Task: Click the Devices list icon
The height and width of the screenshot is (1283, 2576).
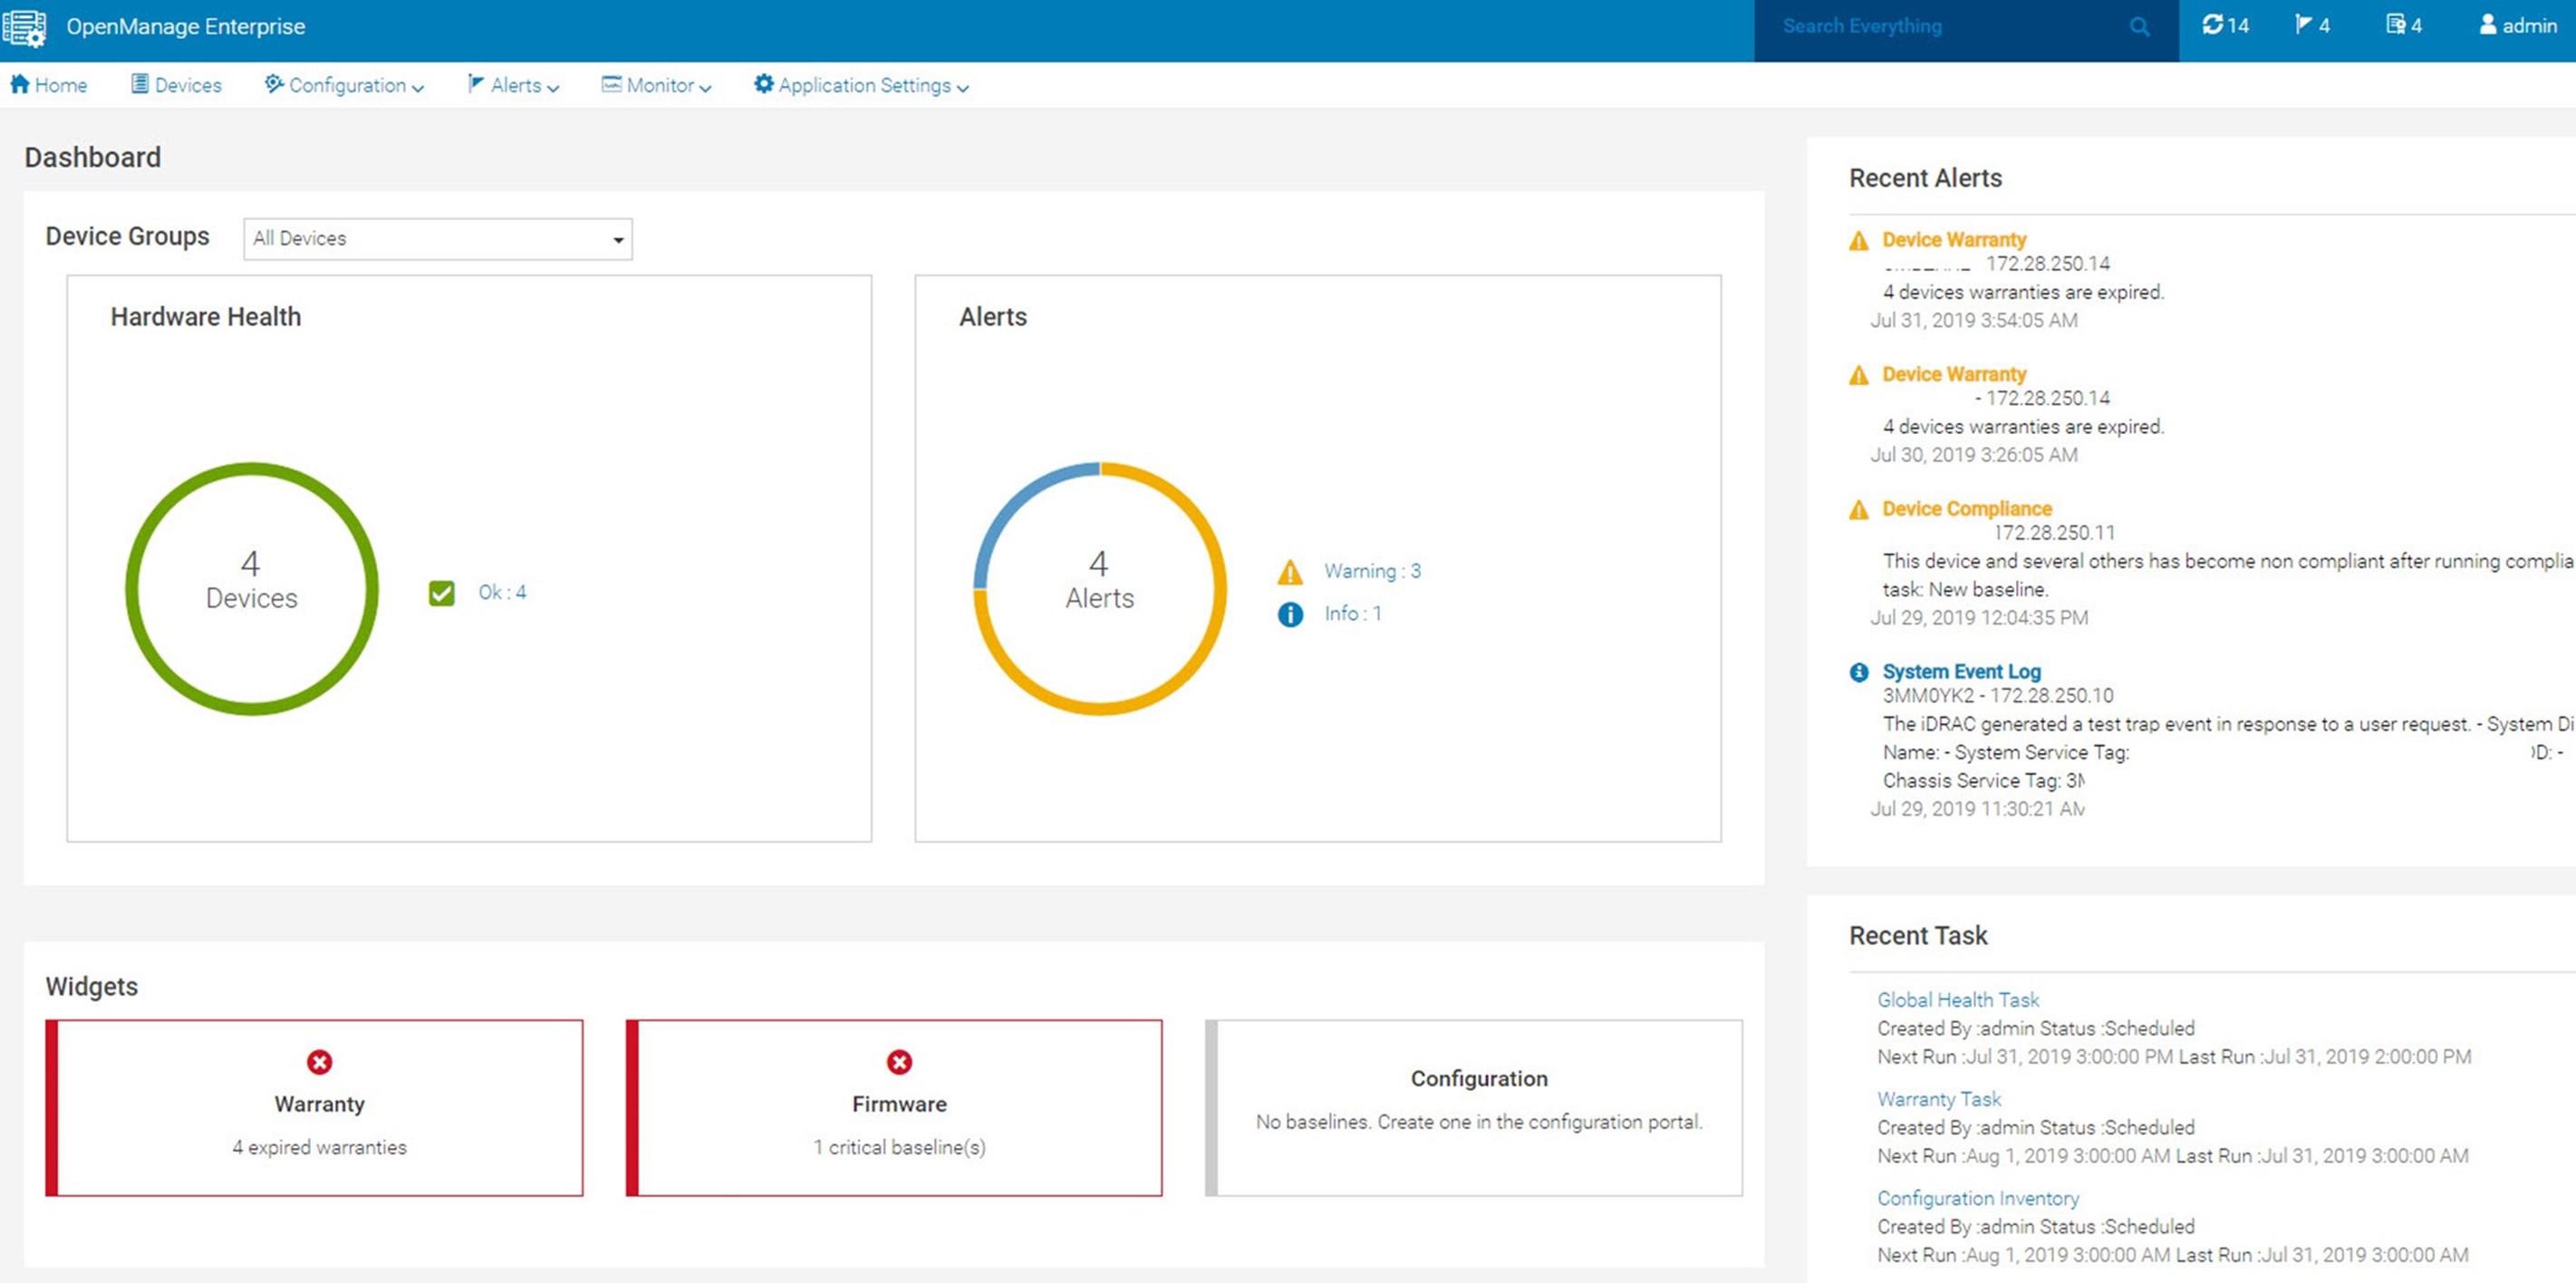Action: [140, 84]
